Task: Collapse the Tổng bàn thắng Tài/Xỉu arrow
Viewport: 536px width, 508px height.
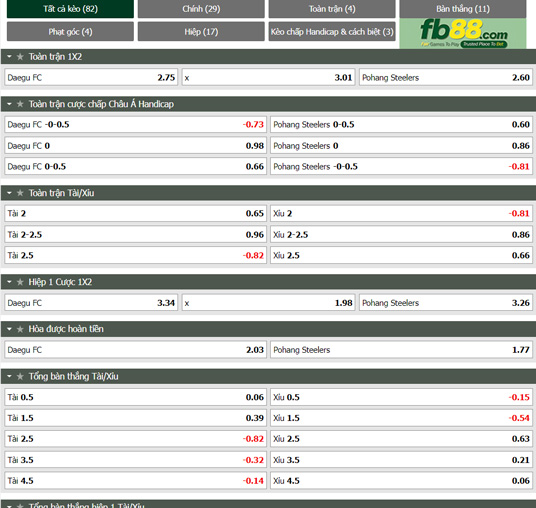Action: [x=9, y=376]
